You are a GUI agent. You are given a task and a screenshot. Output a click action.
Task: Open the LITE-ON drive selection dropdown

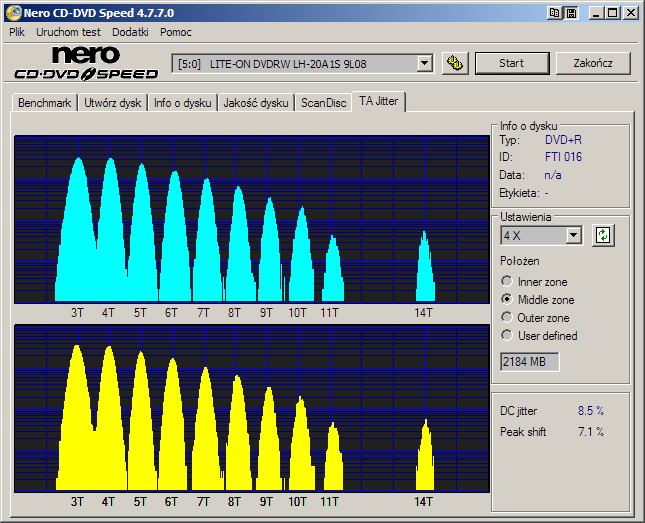click(x=424, y=64)
